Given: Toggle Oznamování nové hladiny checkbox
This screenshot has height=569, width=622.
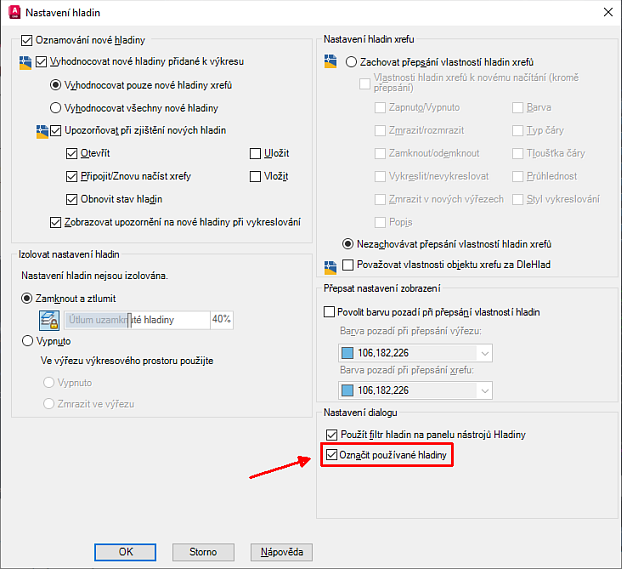Looking at the screenshot, I should click(x=27, y=41).
